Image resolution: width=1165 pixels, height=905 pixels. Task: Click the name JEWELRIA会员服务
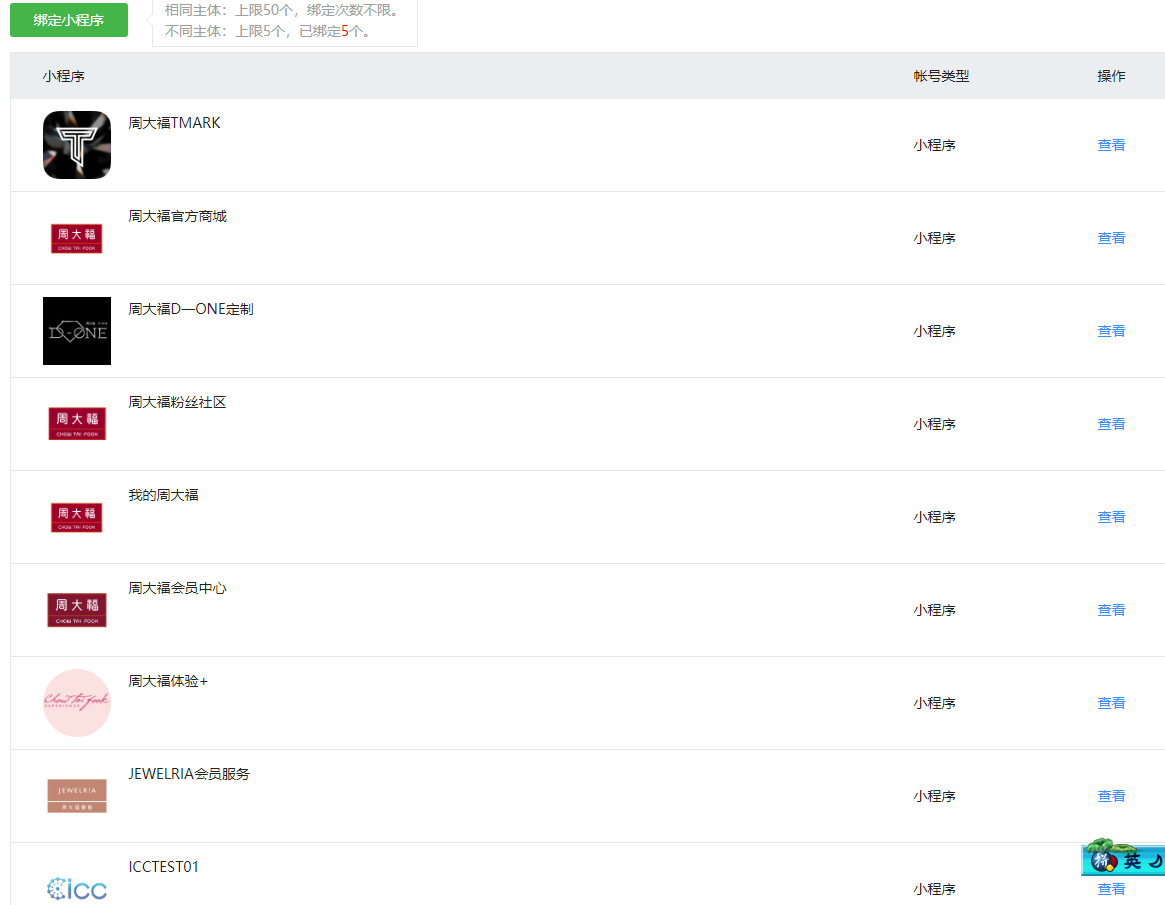(189, 773)
